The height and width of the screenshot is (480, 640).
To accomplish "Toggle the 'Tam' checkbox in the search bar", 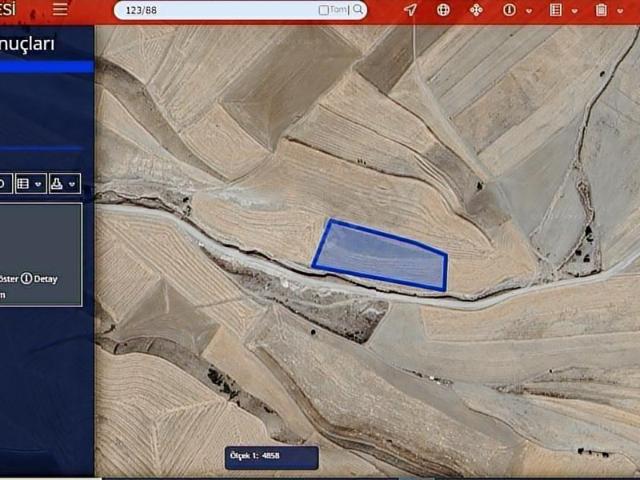I will pyautogui.click(x=323, y=10).
